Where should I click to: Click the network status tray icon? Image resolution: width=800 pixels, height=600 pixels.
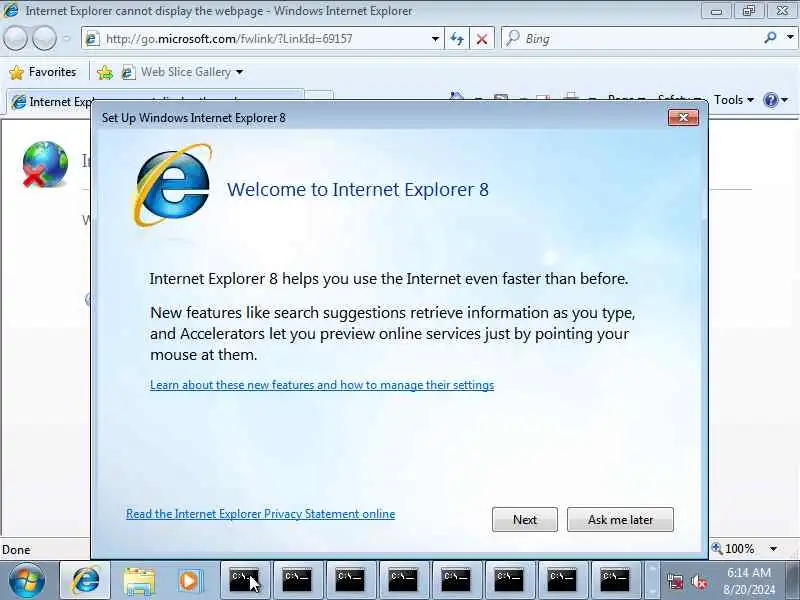pos(676,582)
